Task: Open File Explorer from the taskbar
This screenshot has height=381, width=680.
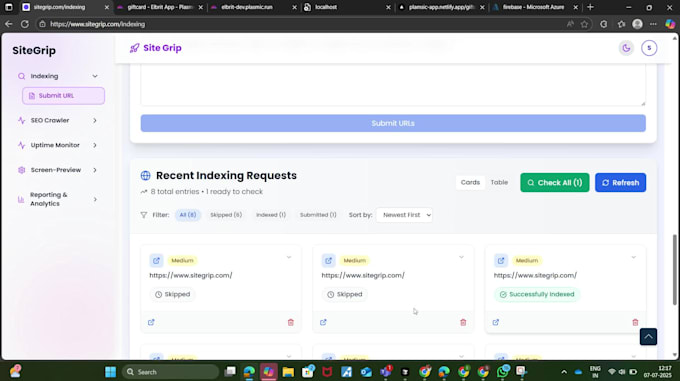Action: tap(288, 372)
